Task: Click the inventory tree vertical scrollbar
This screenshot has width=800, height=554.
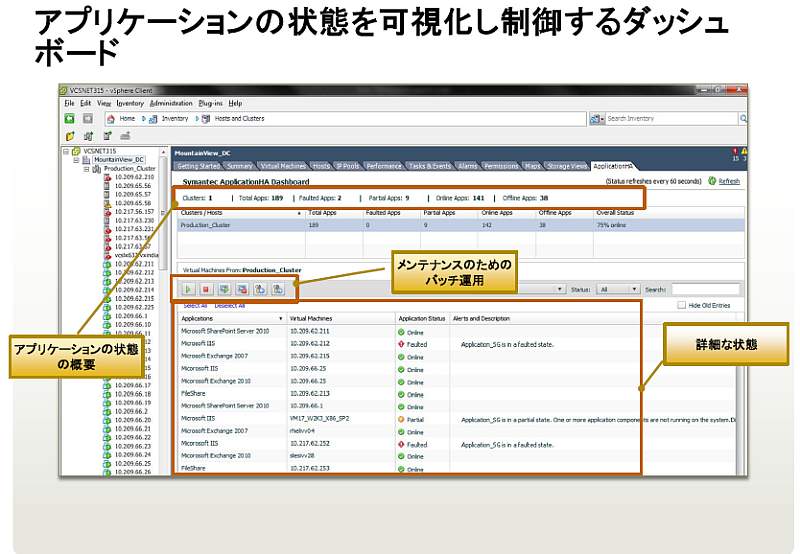Action: coord(163,214)
